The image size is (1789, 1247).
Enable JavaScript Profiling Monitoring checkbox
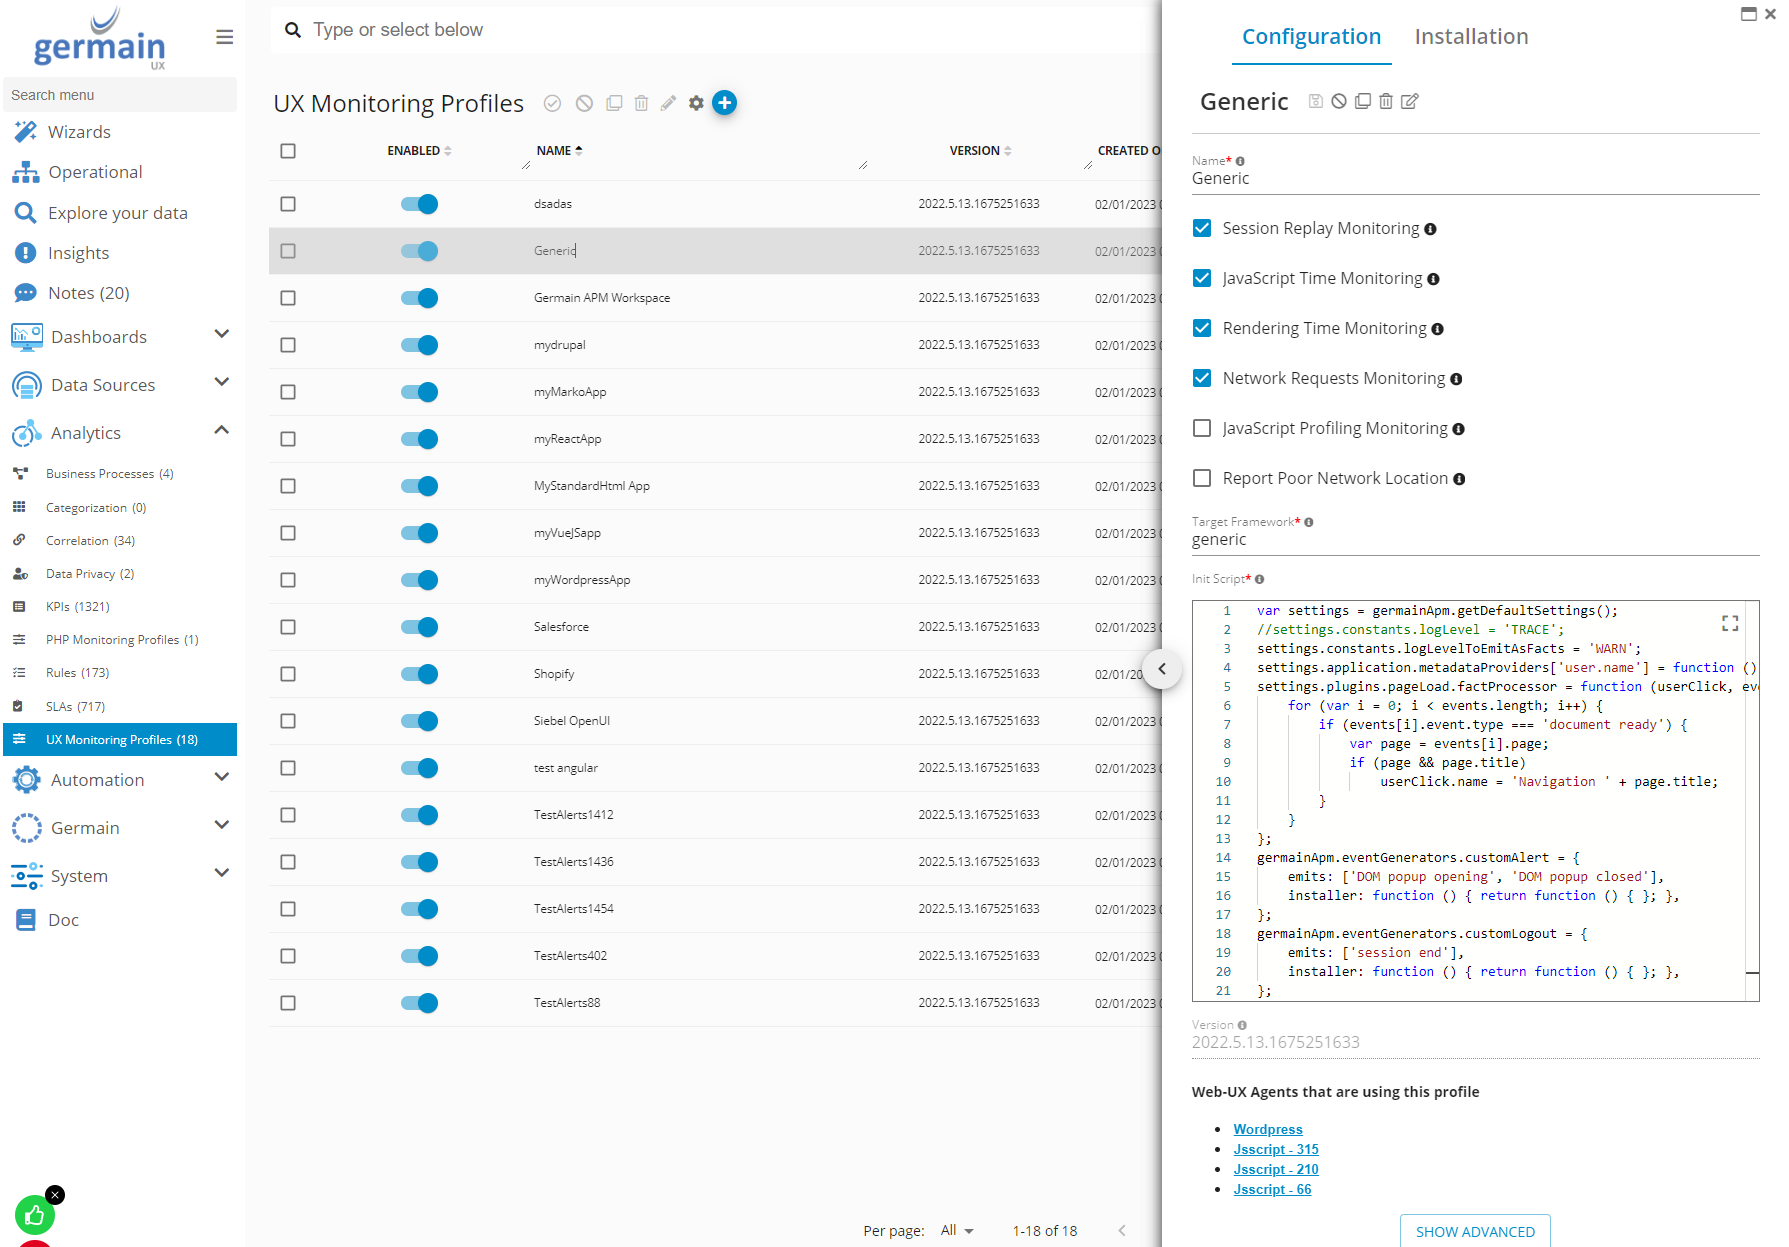1202,428
